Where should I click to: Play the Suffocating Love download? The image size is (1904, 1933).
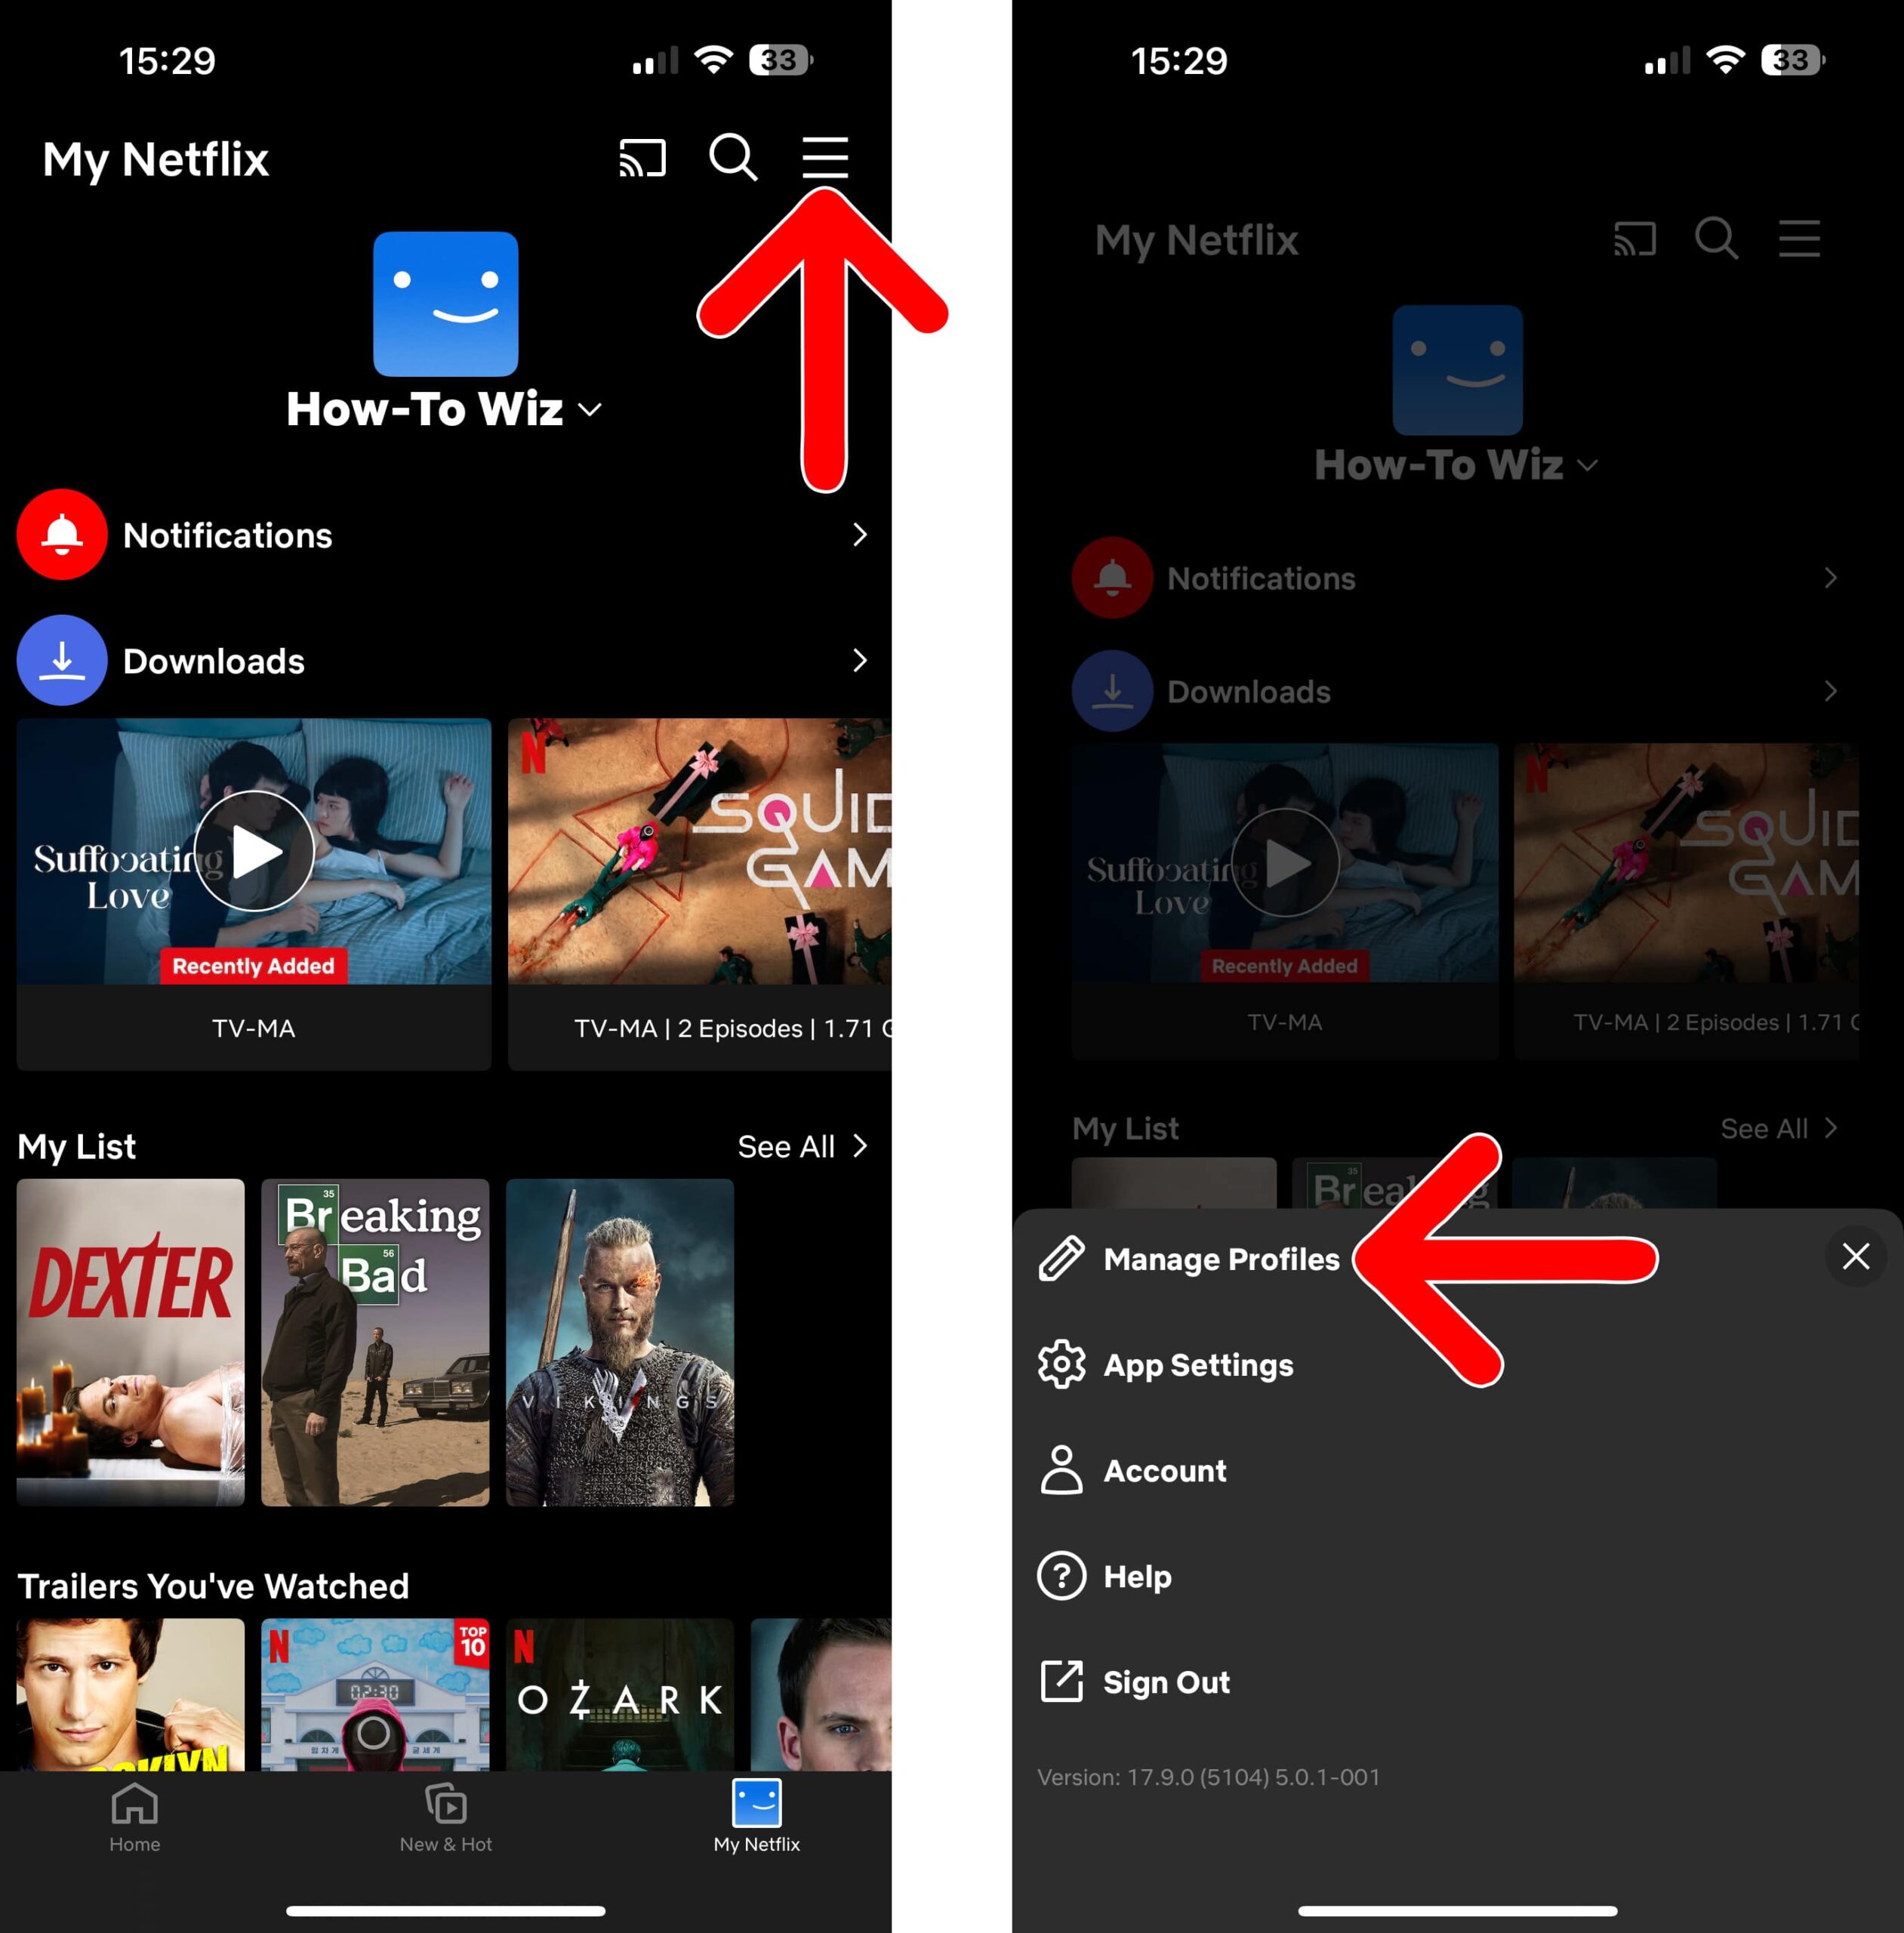coord(254,852)
